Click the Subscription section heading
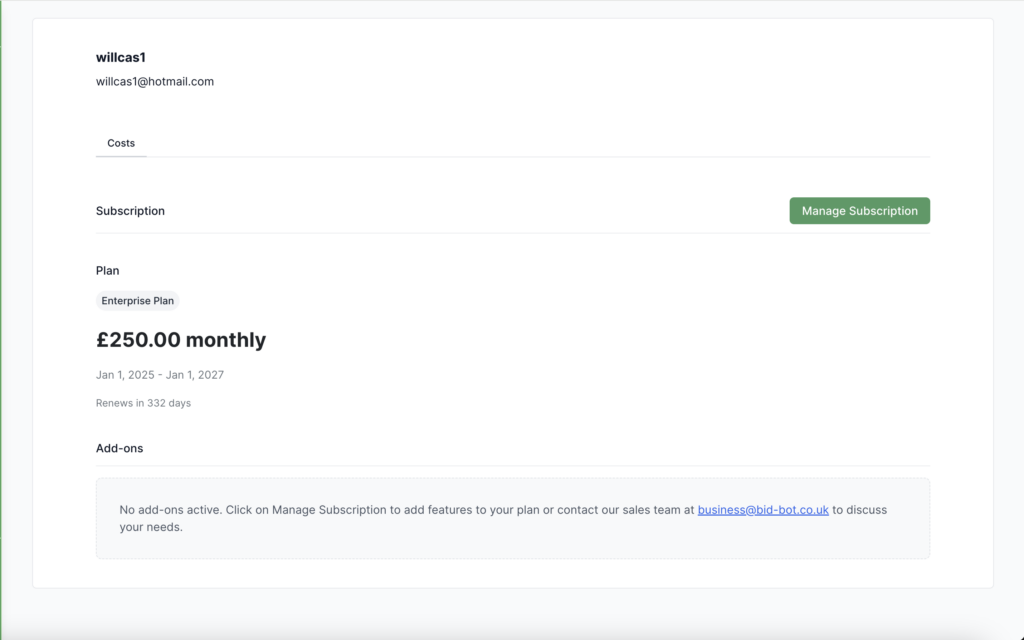1024x640 pixels. 130,211
